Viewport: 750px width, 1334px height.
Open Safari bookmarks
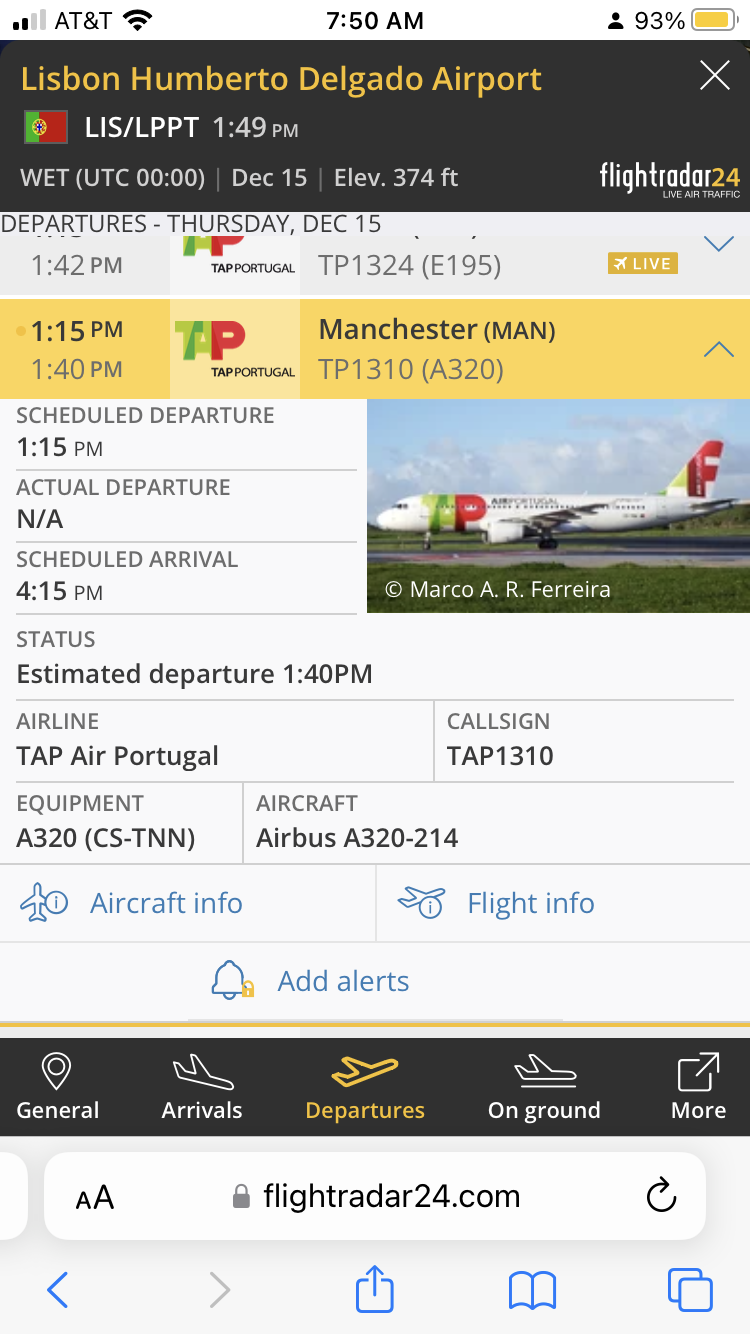(x=532, y=1290)
